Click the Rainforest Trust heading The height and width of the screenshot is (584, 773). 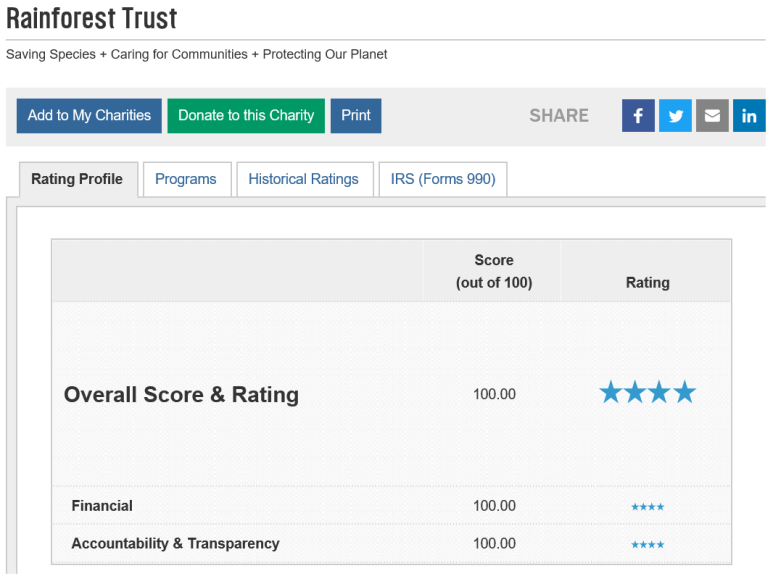[x=92, y=19]
